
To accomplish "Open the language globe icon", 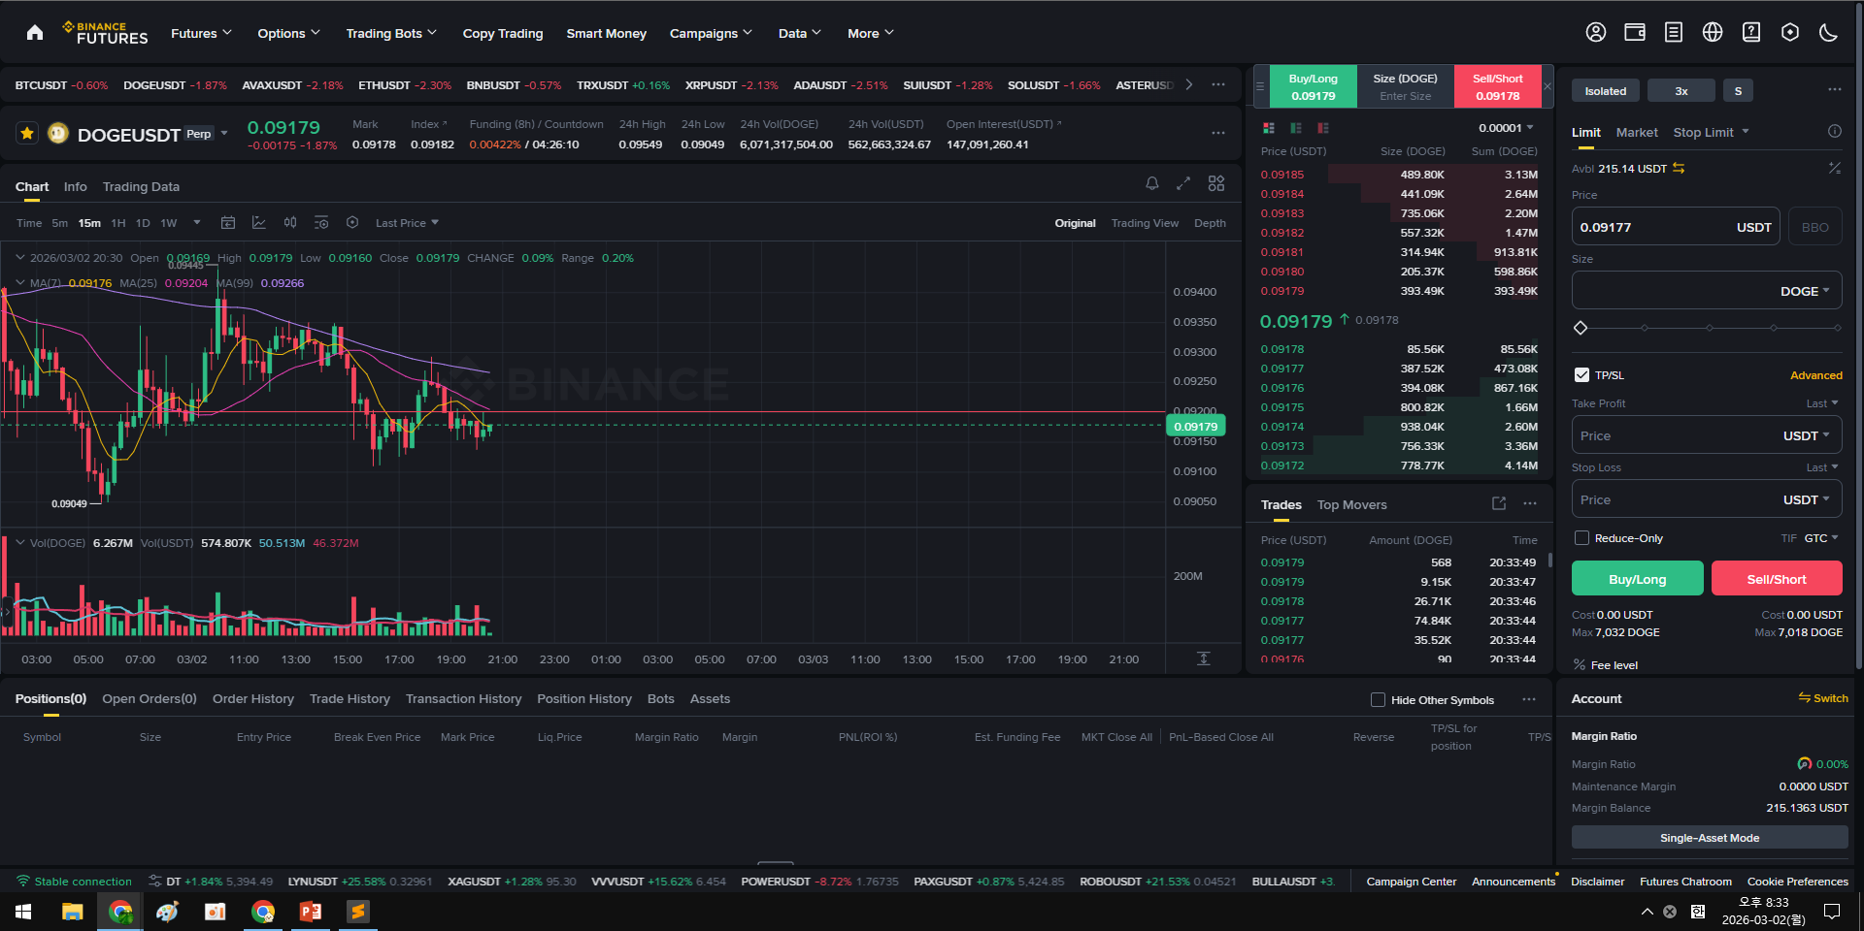I will [1713, 33].
